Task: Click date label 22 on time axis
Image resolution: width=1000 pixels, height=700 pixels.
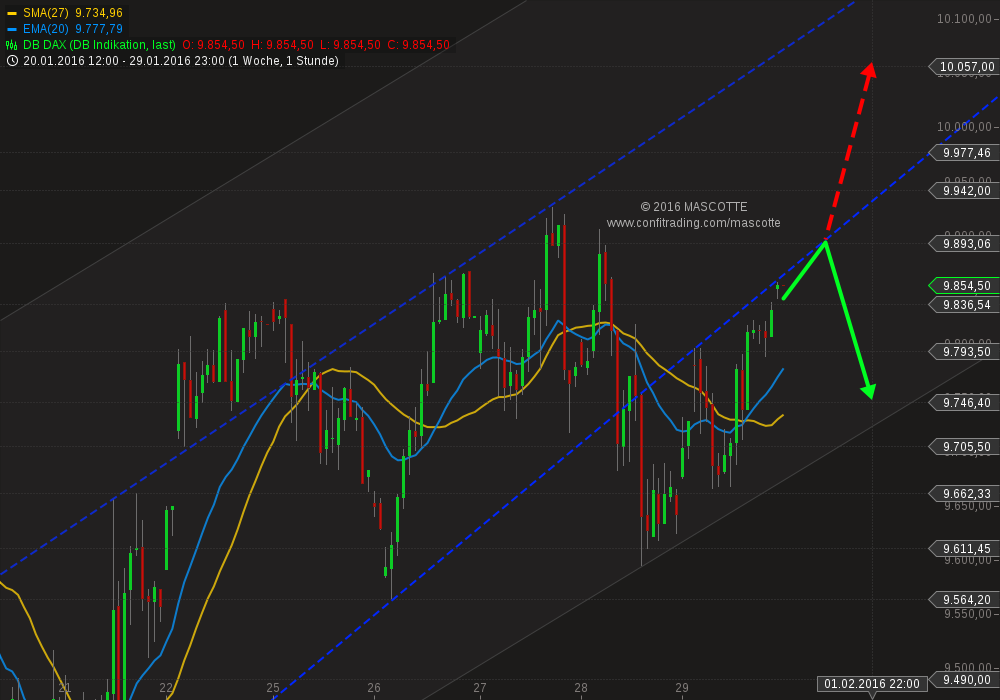Action: [x=166, y=688]
